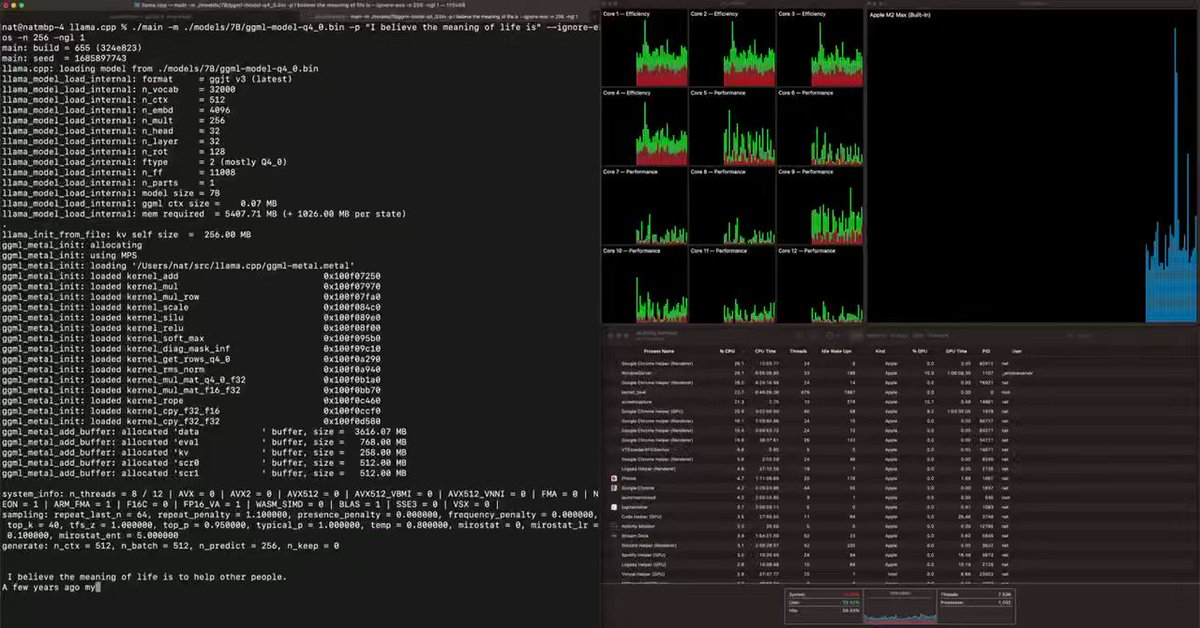
Task: Click the CPU Load graph at bottom
Action: pyautogui.click(x=900, y=608)
